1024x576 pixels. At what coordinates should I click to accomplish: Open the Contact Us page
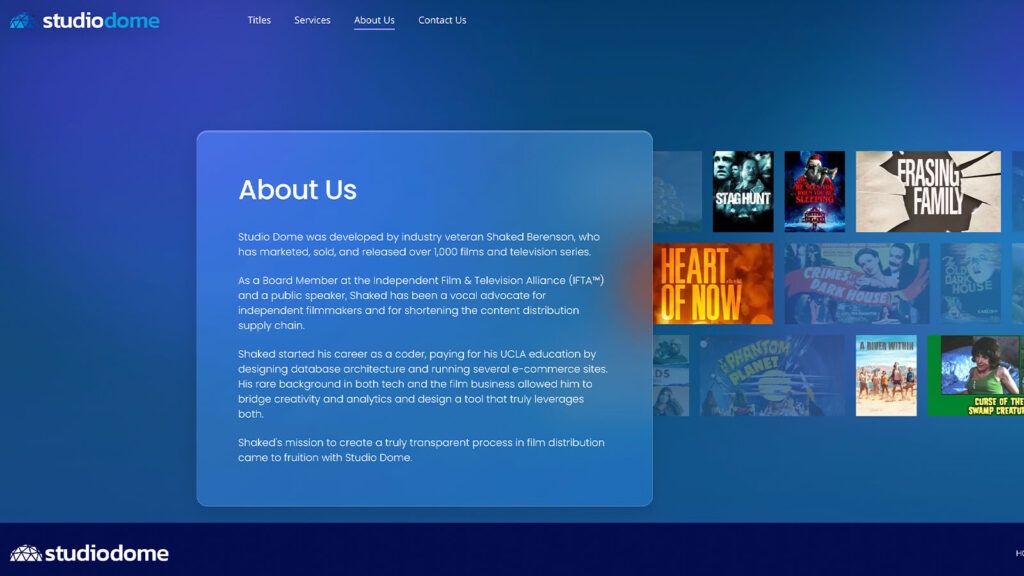(x=442, y=20)
